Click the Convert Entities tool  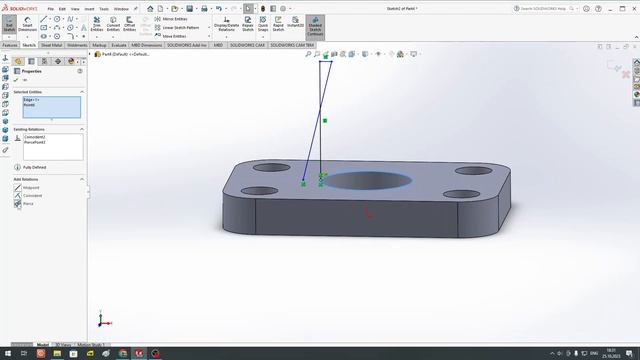click(x=113, y=24)
